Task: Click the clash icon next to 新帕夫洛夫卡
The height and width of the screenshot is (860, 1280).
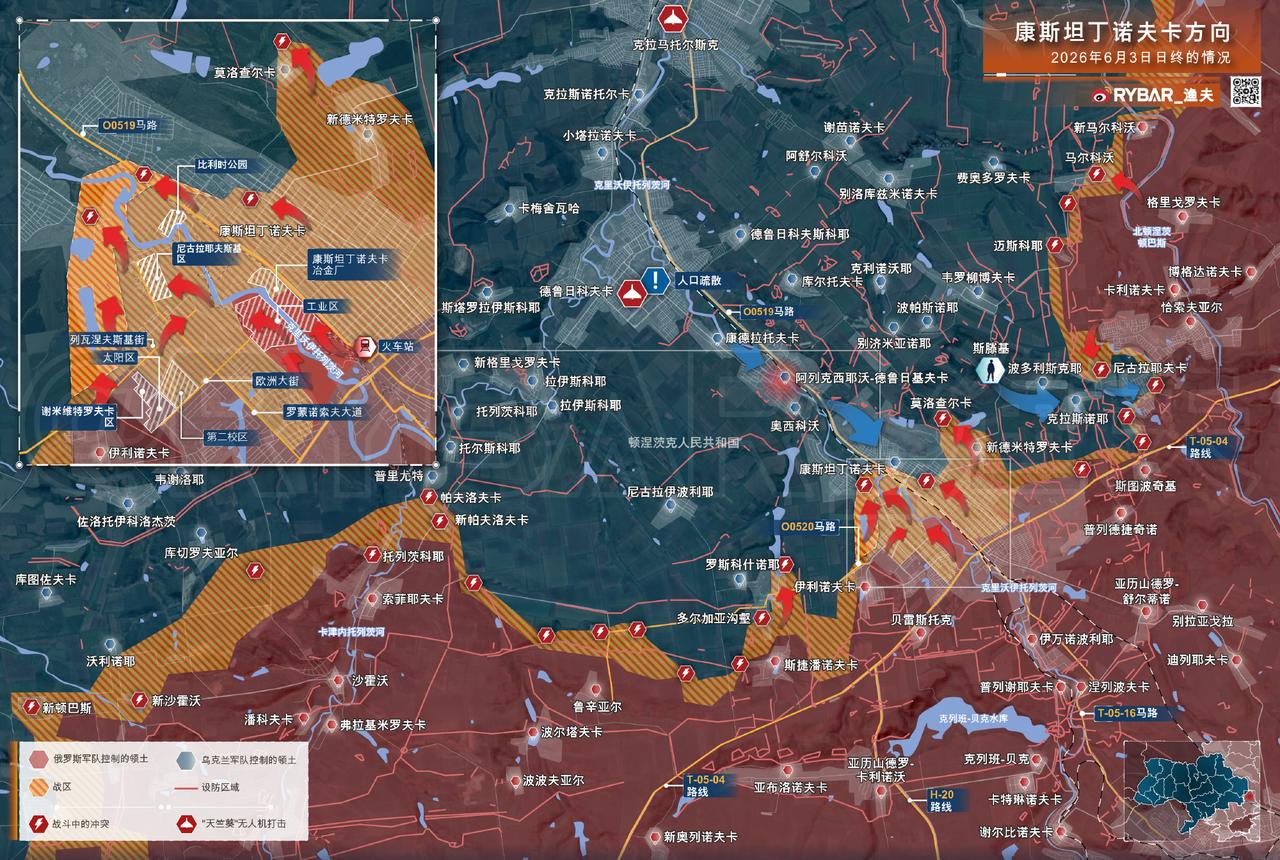Action: click(441, 520)
